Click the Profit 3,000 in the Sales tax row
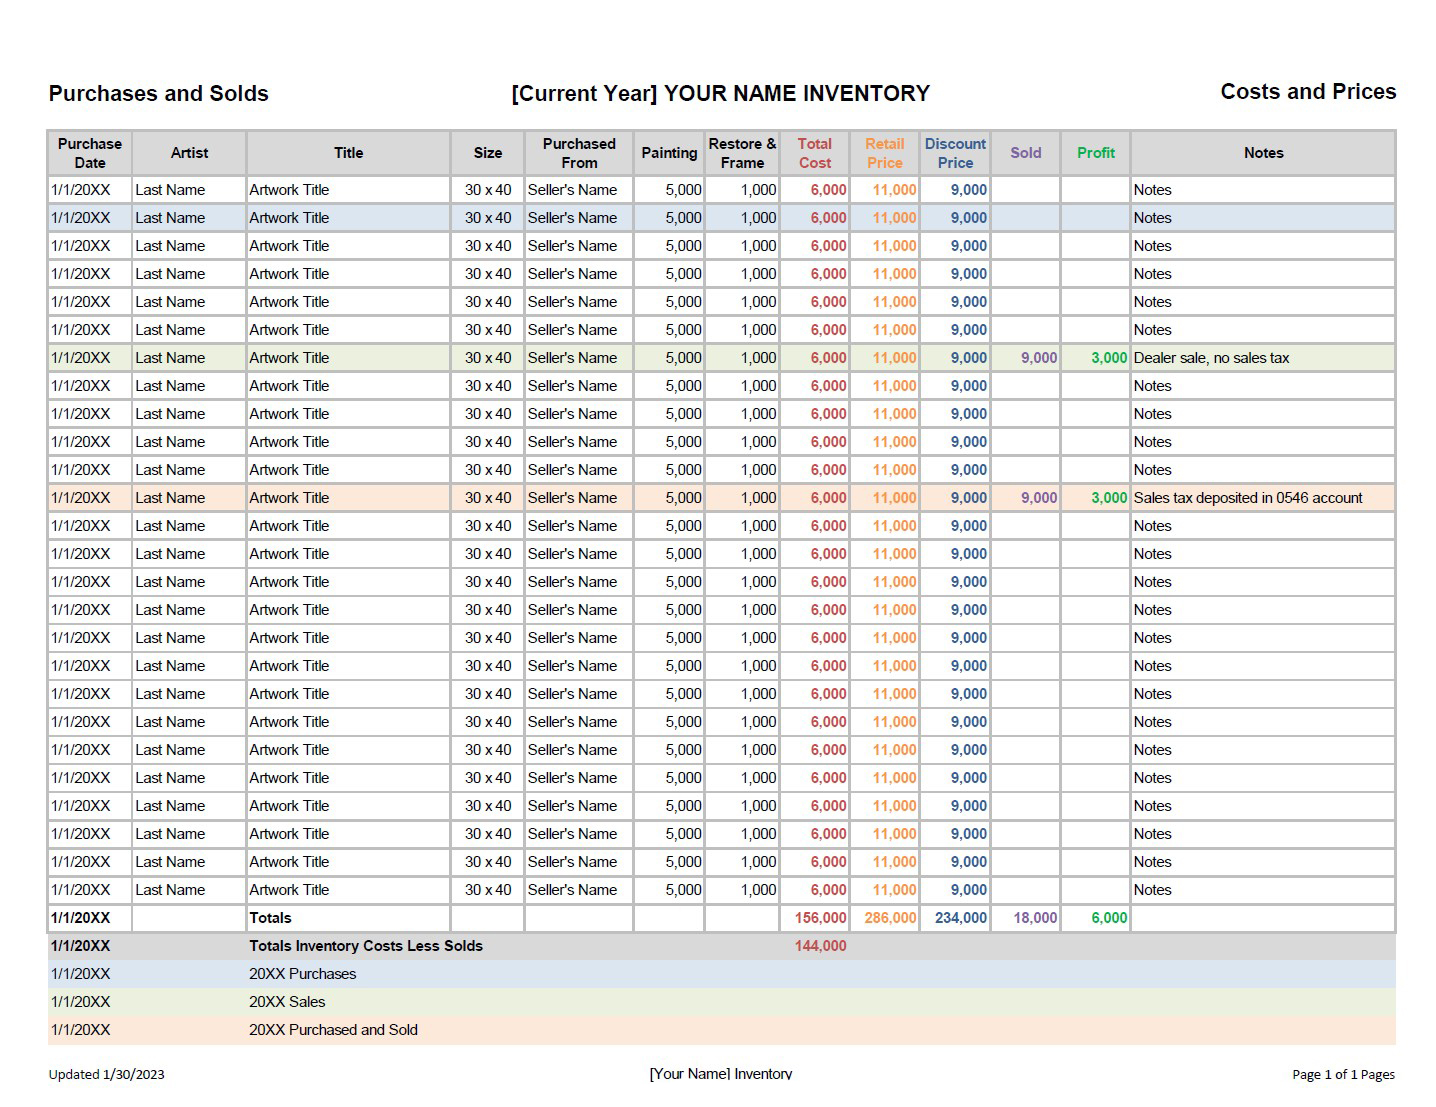The image size is (1436, 1107). 1109,498
